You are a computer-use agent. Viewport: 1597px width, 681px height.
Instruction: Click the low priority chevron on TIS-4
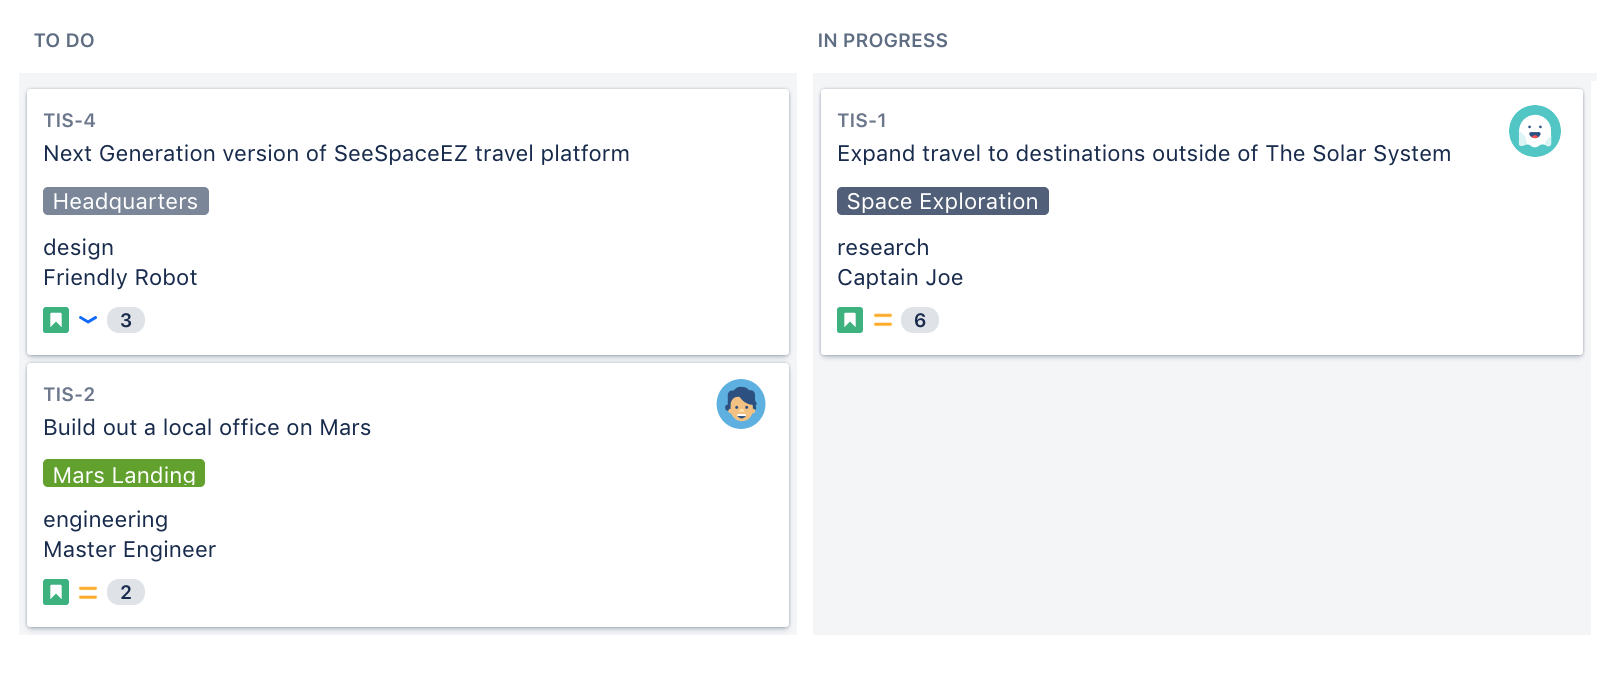click(88, 320)
